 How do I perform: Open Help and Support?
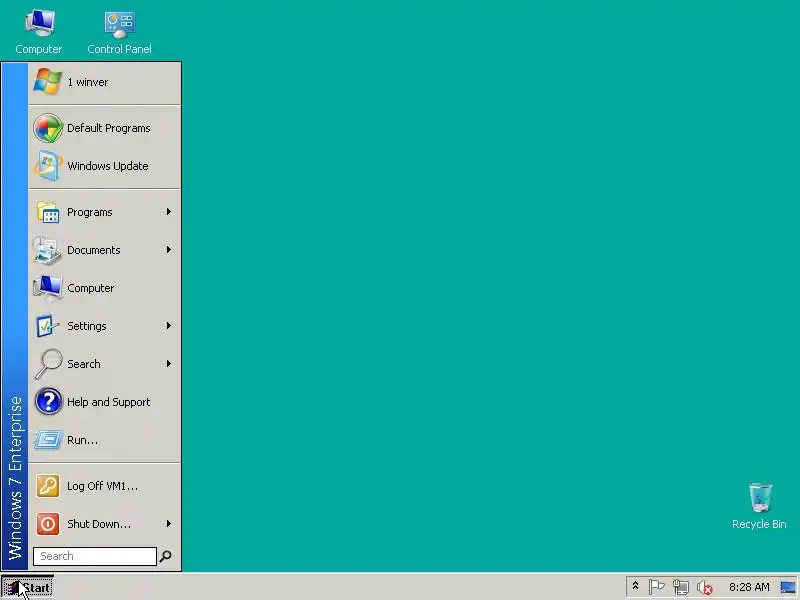105,402
